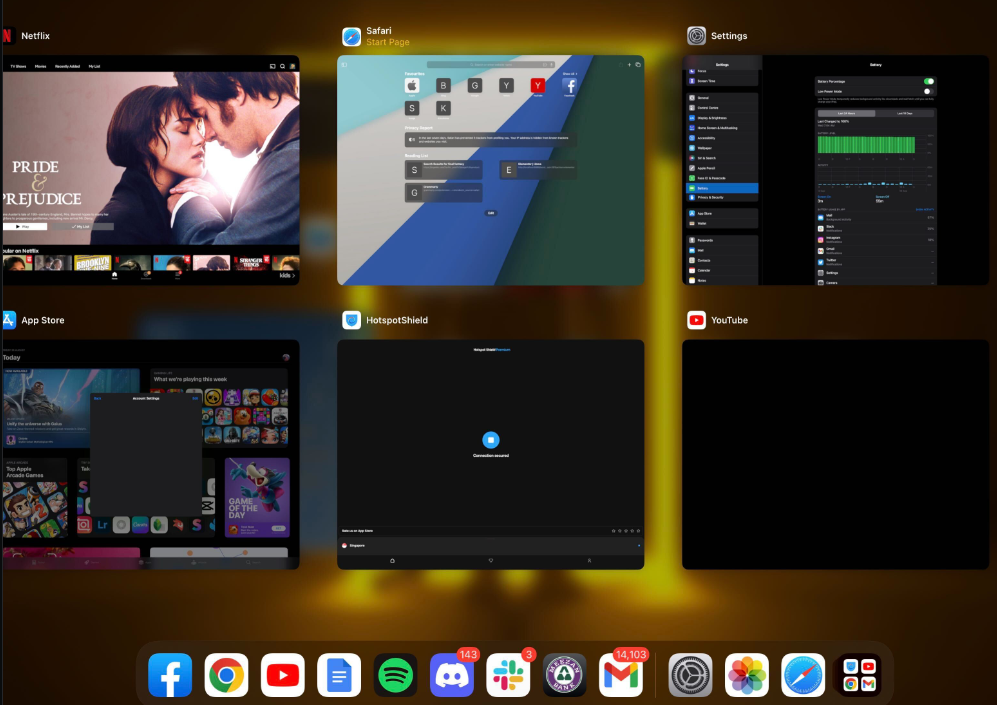Switch to the Netflix app card
The width and height of the screenshot is (997, 705).
150,170
